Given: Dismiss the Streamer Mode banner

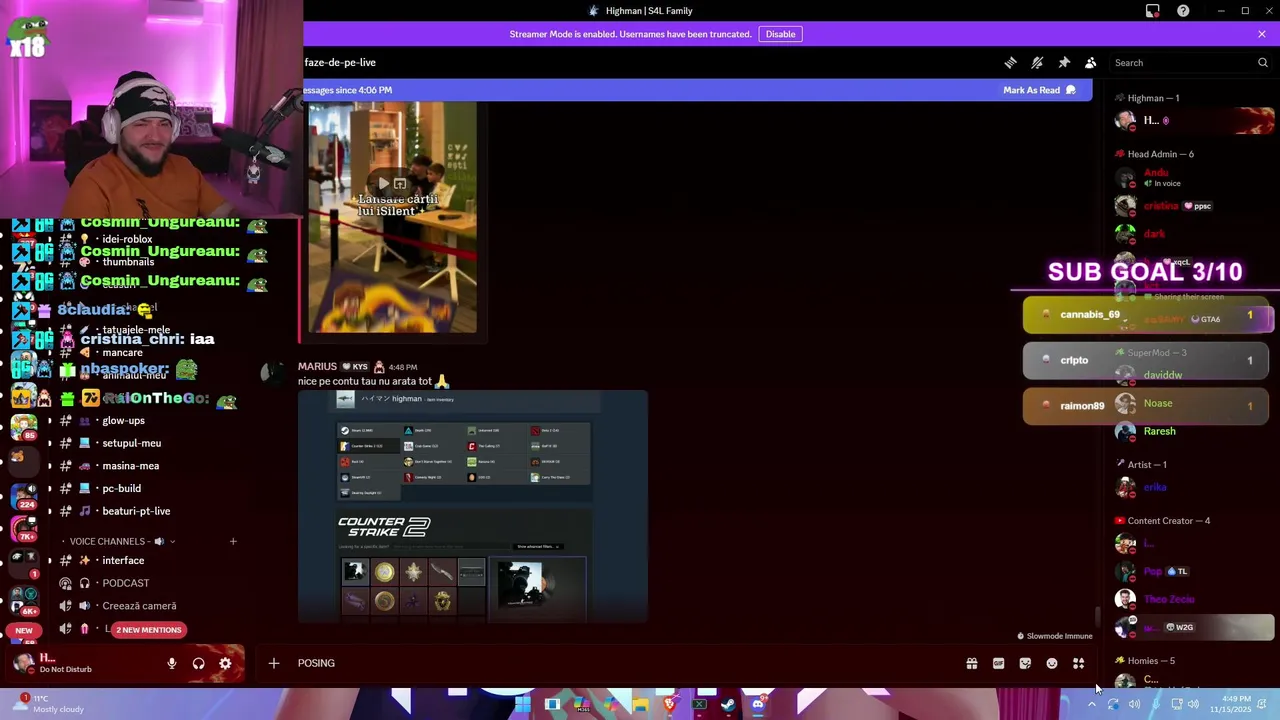Looking at the screenshot, I should click(x=1262, y=34).
